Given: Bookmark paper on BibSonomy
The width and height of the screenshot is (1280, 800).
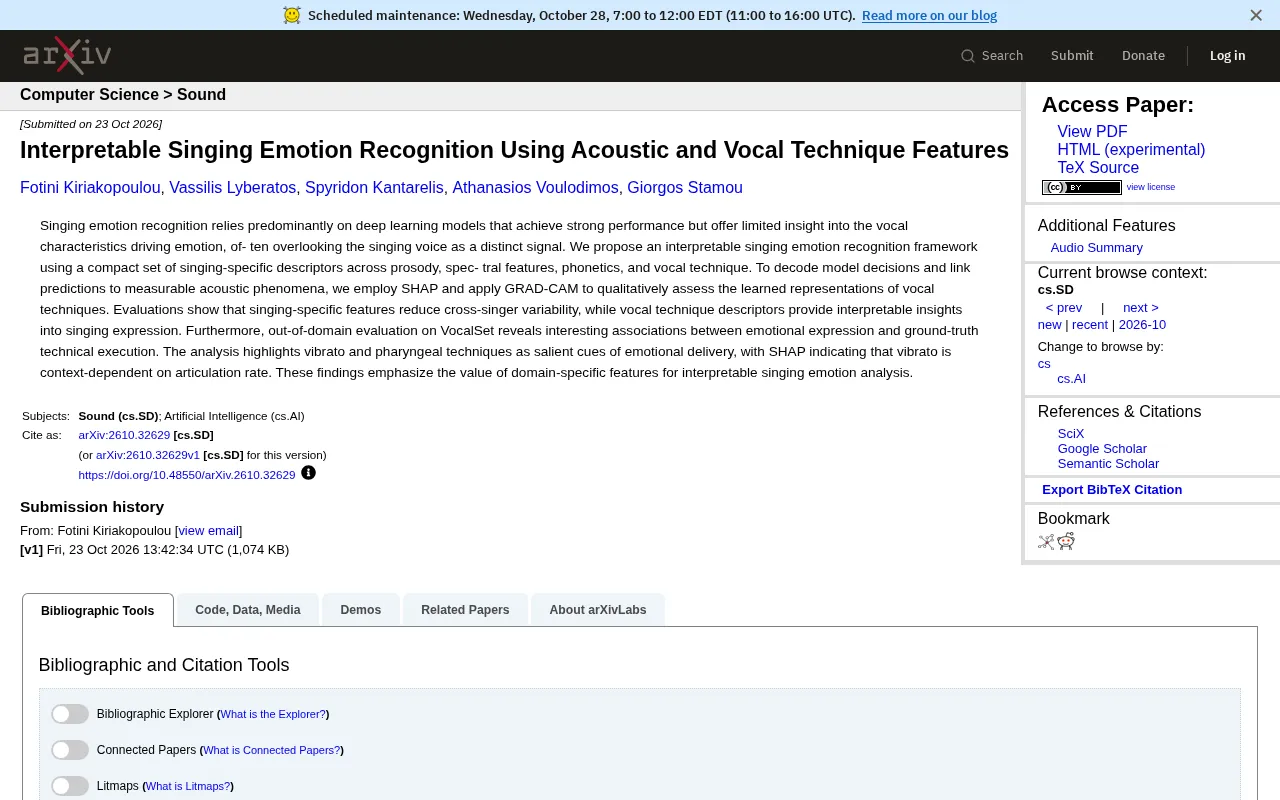Looking at the screenshot, I should click(x=1046, y=541).
